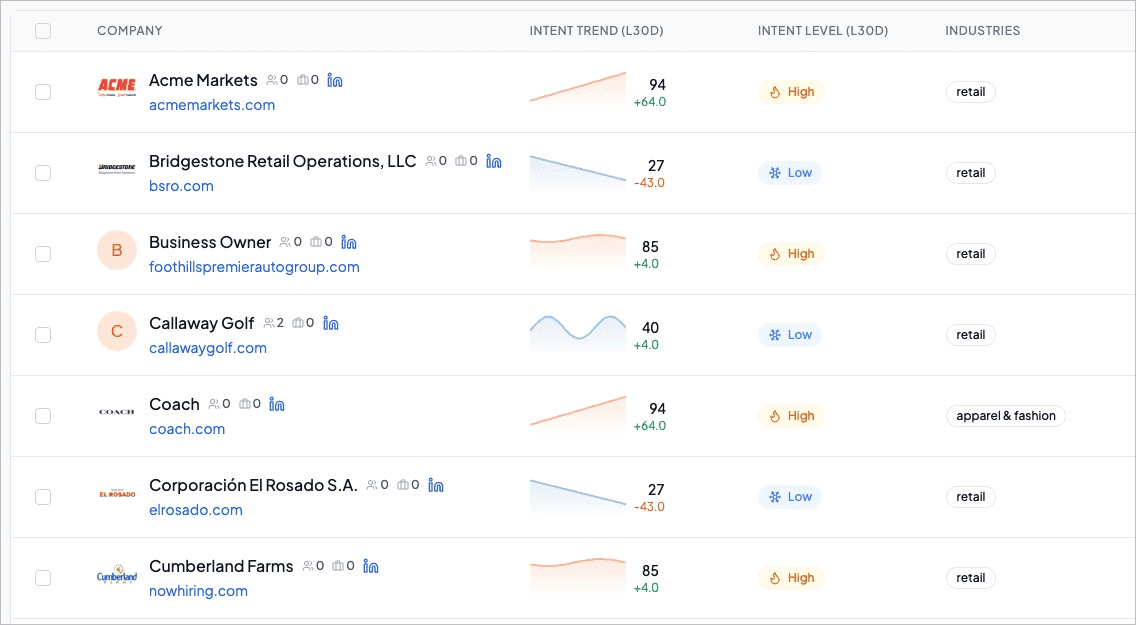Click Low intent badge for Bridgestone

(790, 173)
